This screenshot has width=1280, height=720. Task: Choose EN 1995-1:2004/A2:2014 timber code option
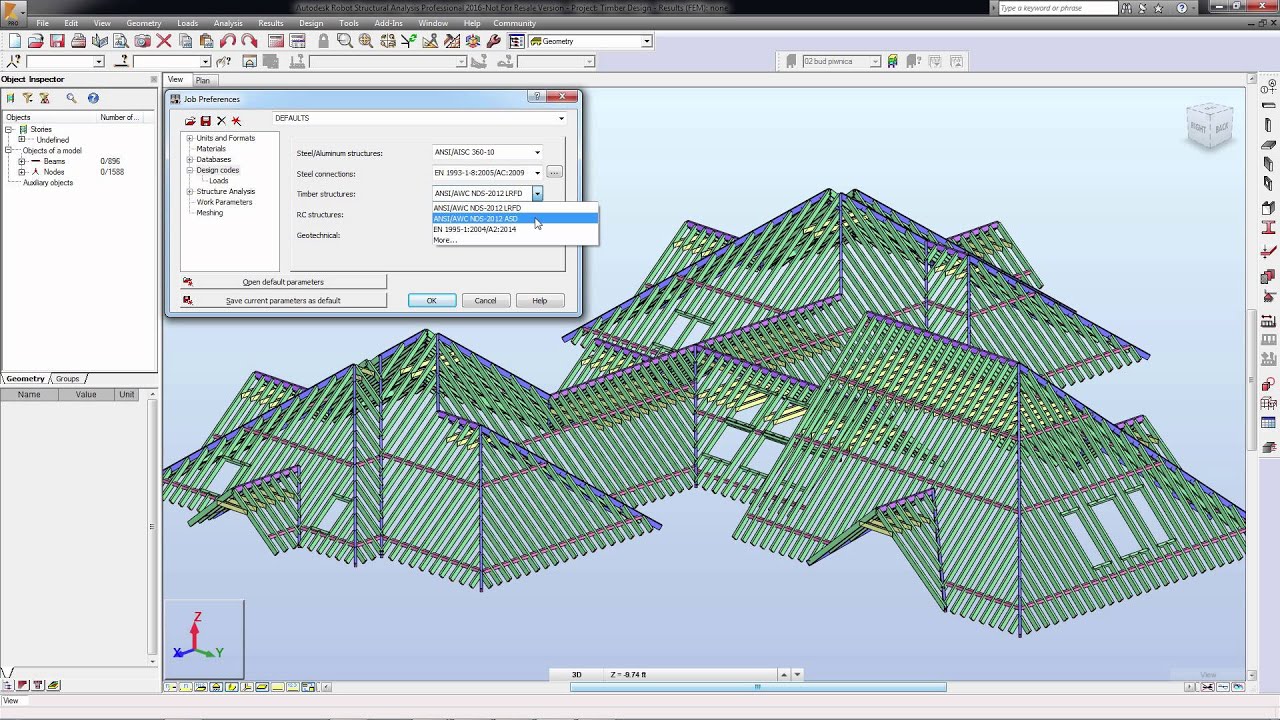(x=475, y=229)
